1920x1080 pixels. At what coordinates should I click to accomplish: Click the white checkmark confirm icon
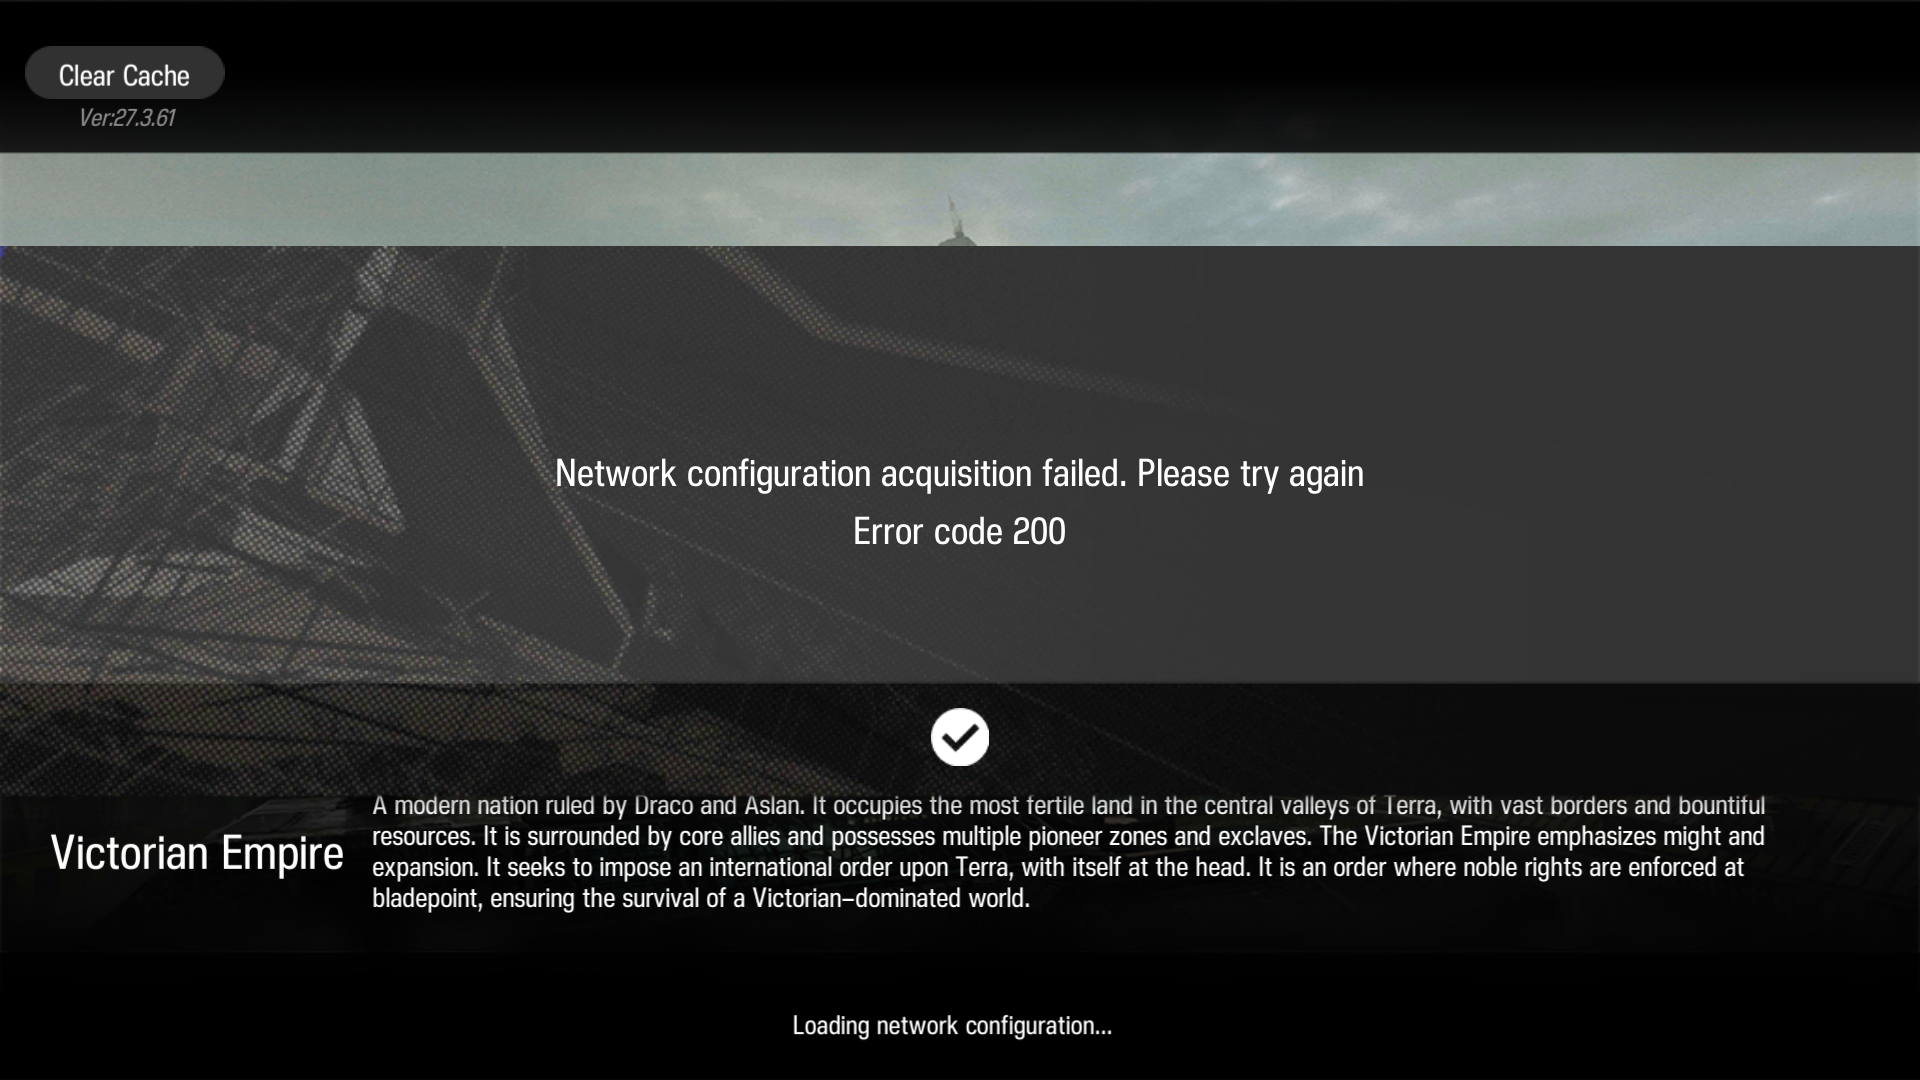[x=960, y=737]
